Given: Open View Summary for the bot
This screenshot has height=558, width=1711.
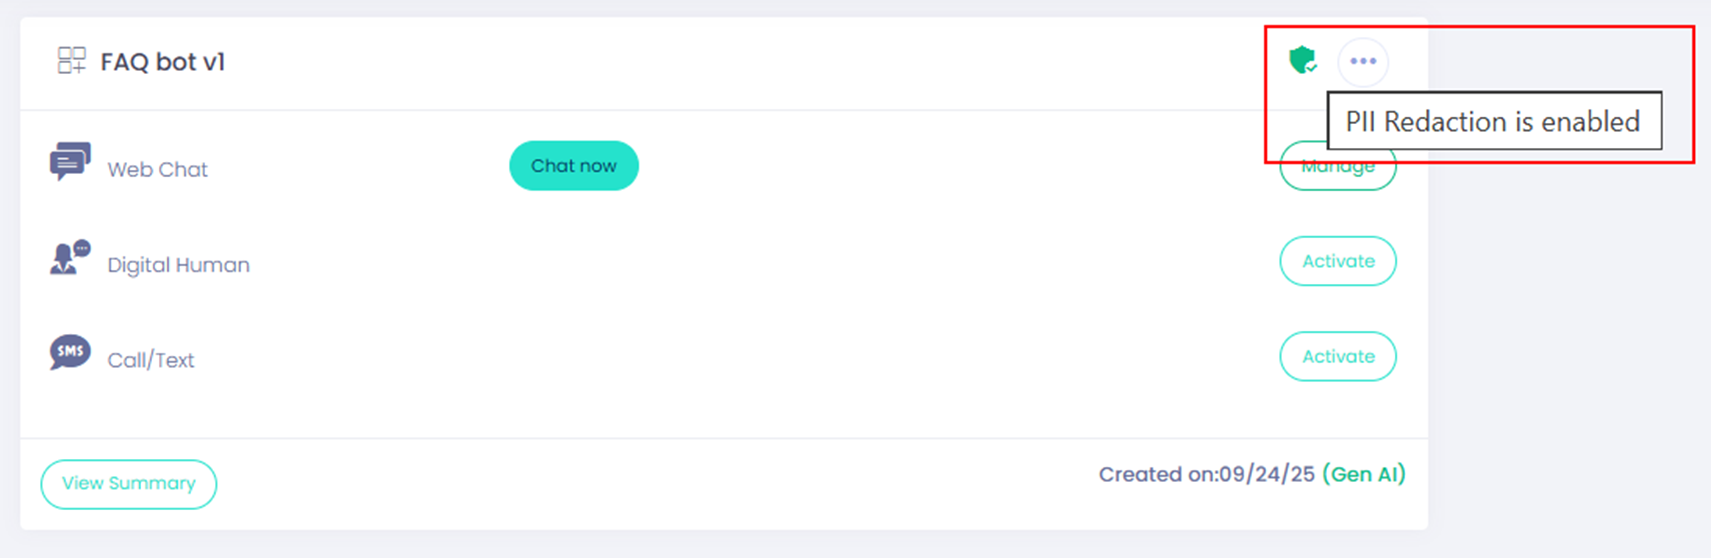Looking at the screenshot, I should pyautogui.click(x=128, y=484).
